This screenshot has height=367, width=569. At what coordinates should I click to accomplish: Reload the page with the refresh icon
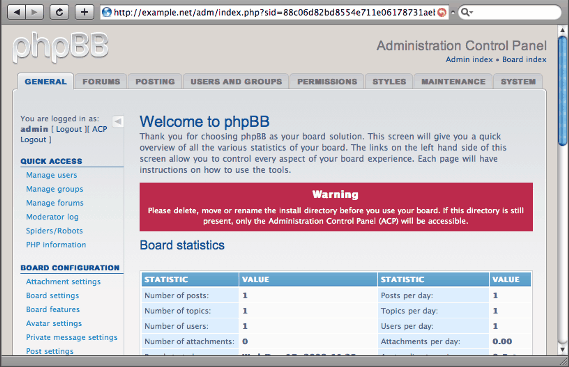(x=60, y=12)
